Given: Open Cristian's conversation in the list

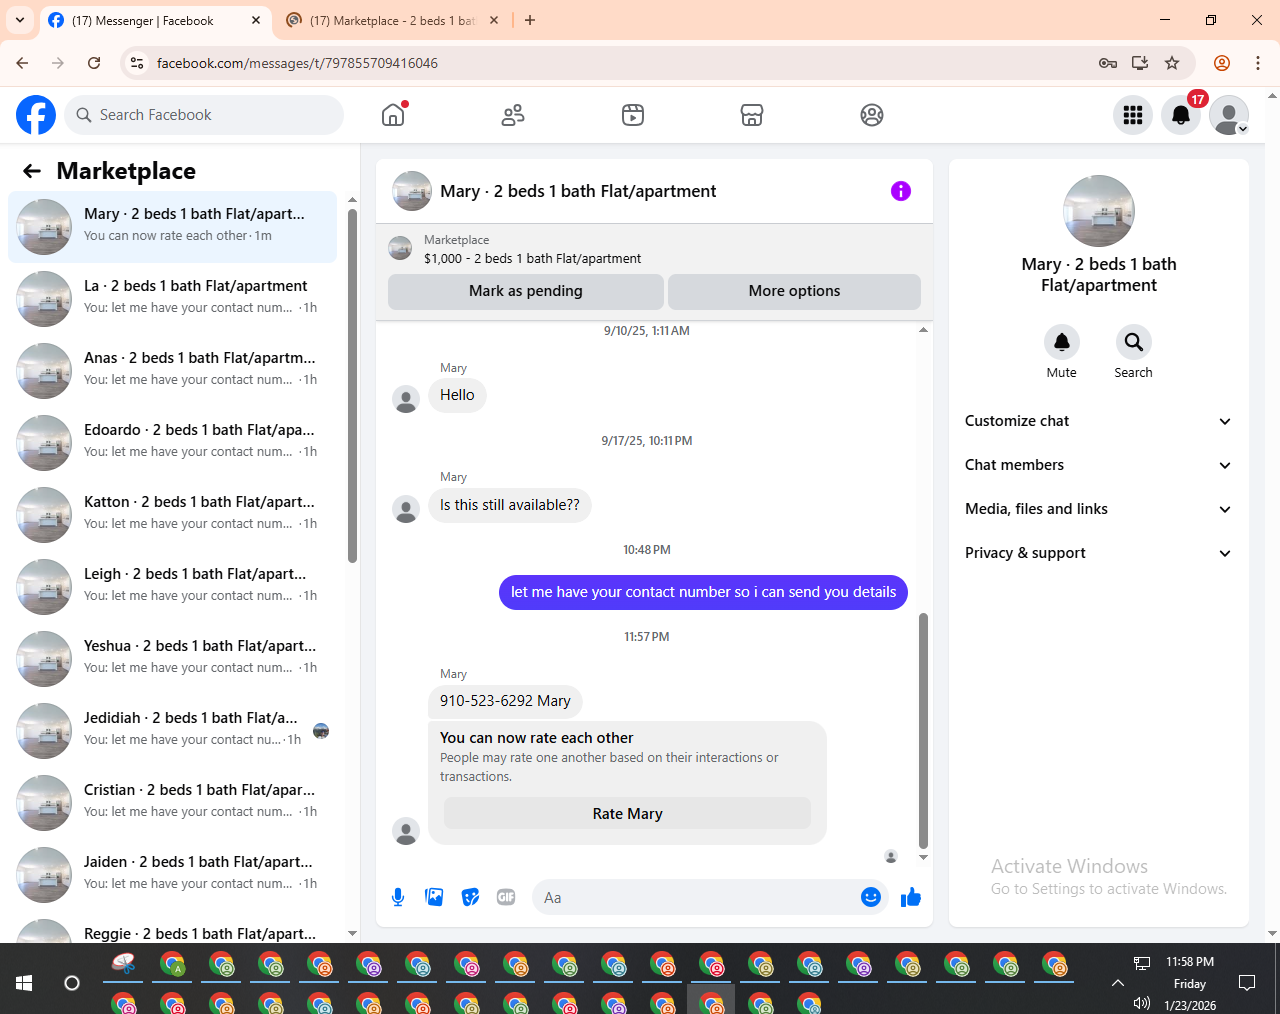Looking at the screenshot, I should (x=173, y=803).
